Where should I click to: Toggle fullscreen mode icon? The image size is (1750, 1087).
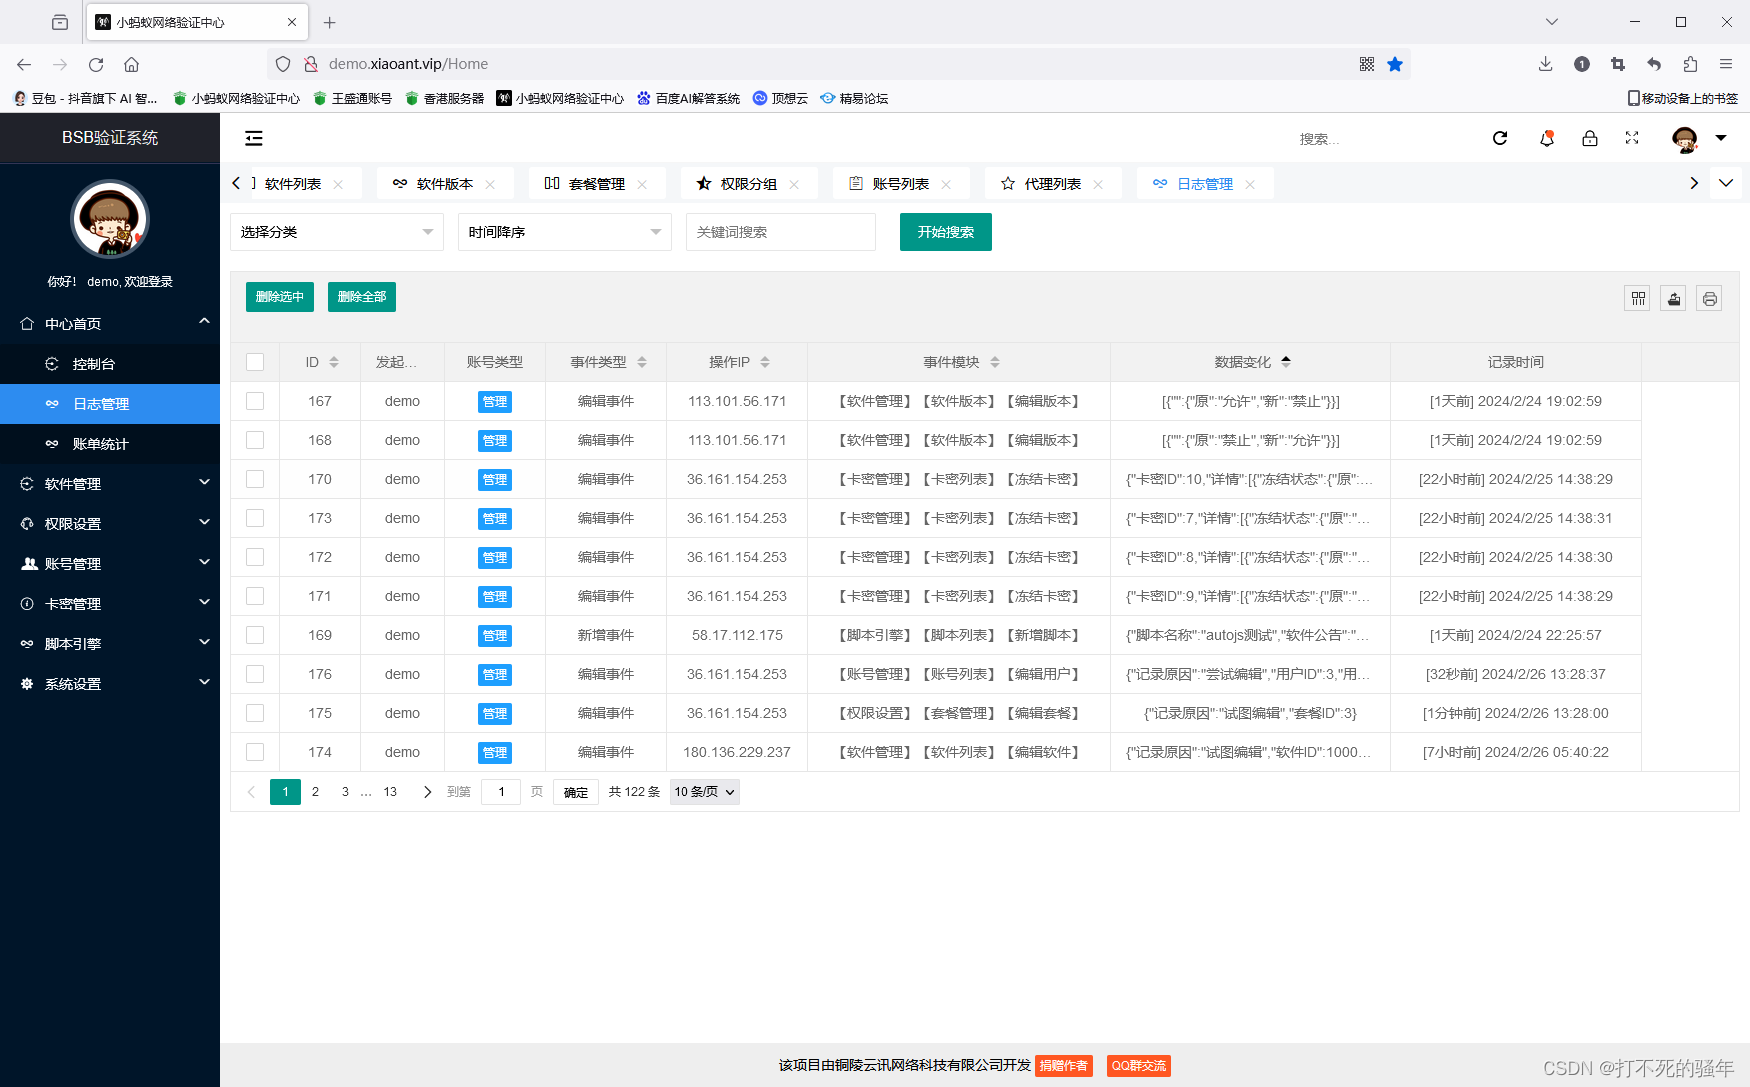click(1632, 138)
